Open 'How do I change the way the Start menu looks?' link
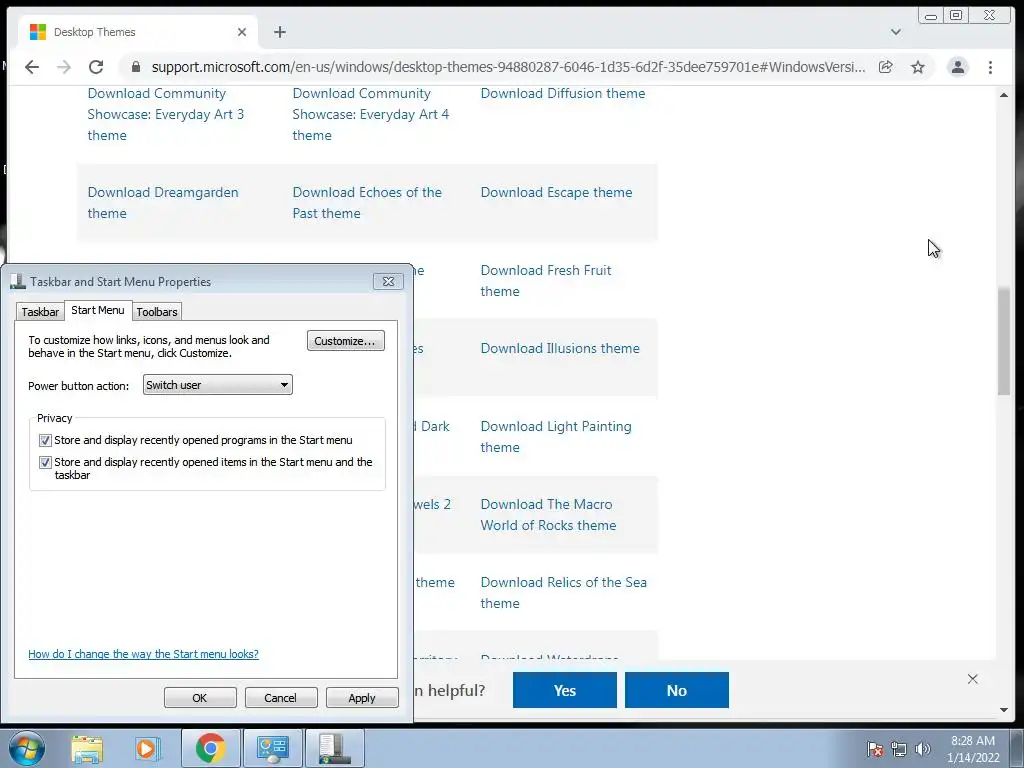This screenshot has height=768, width=1024. [143, 654]
